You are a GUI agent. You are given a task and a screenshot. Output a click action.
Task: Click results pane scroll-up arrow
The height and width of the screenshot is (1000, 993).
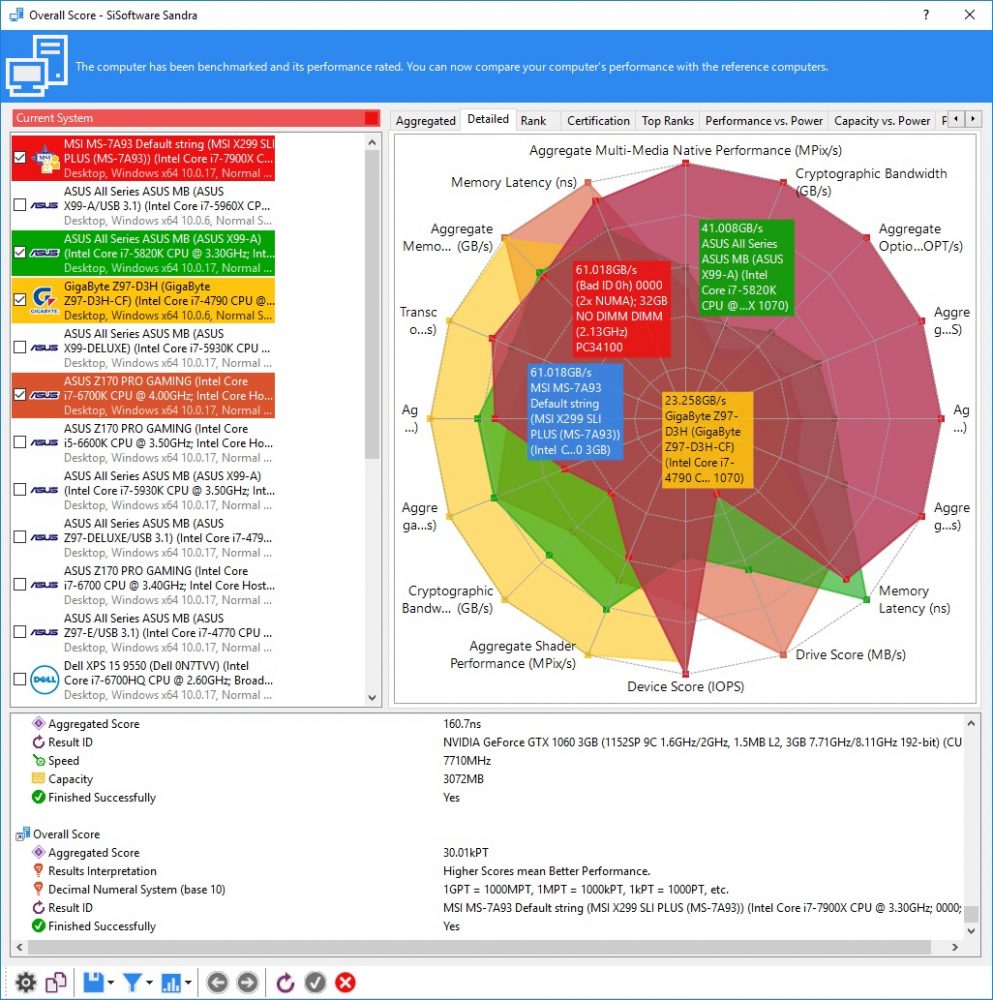click(x=971, y=724)
